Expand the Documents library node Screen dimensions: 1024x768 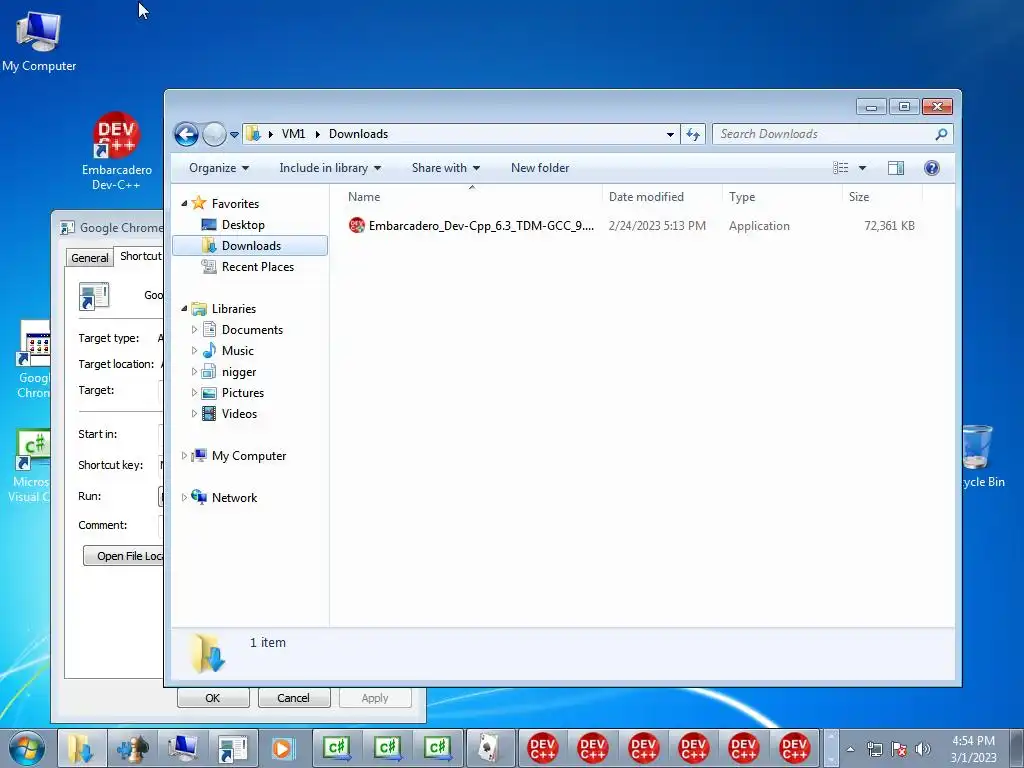pos(194,330)
